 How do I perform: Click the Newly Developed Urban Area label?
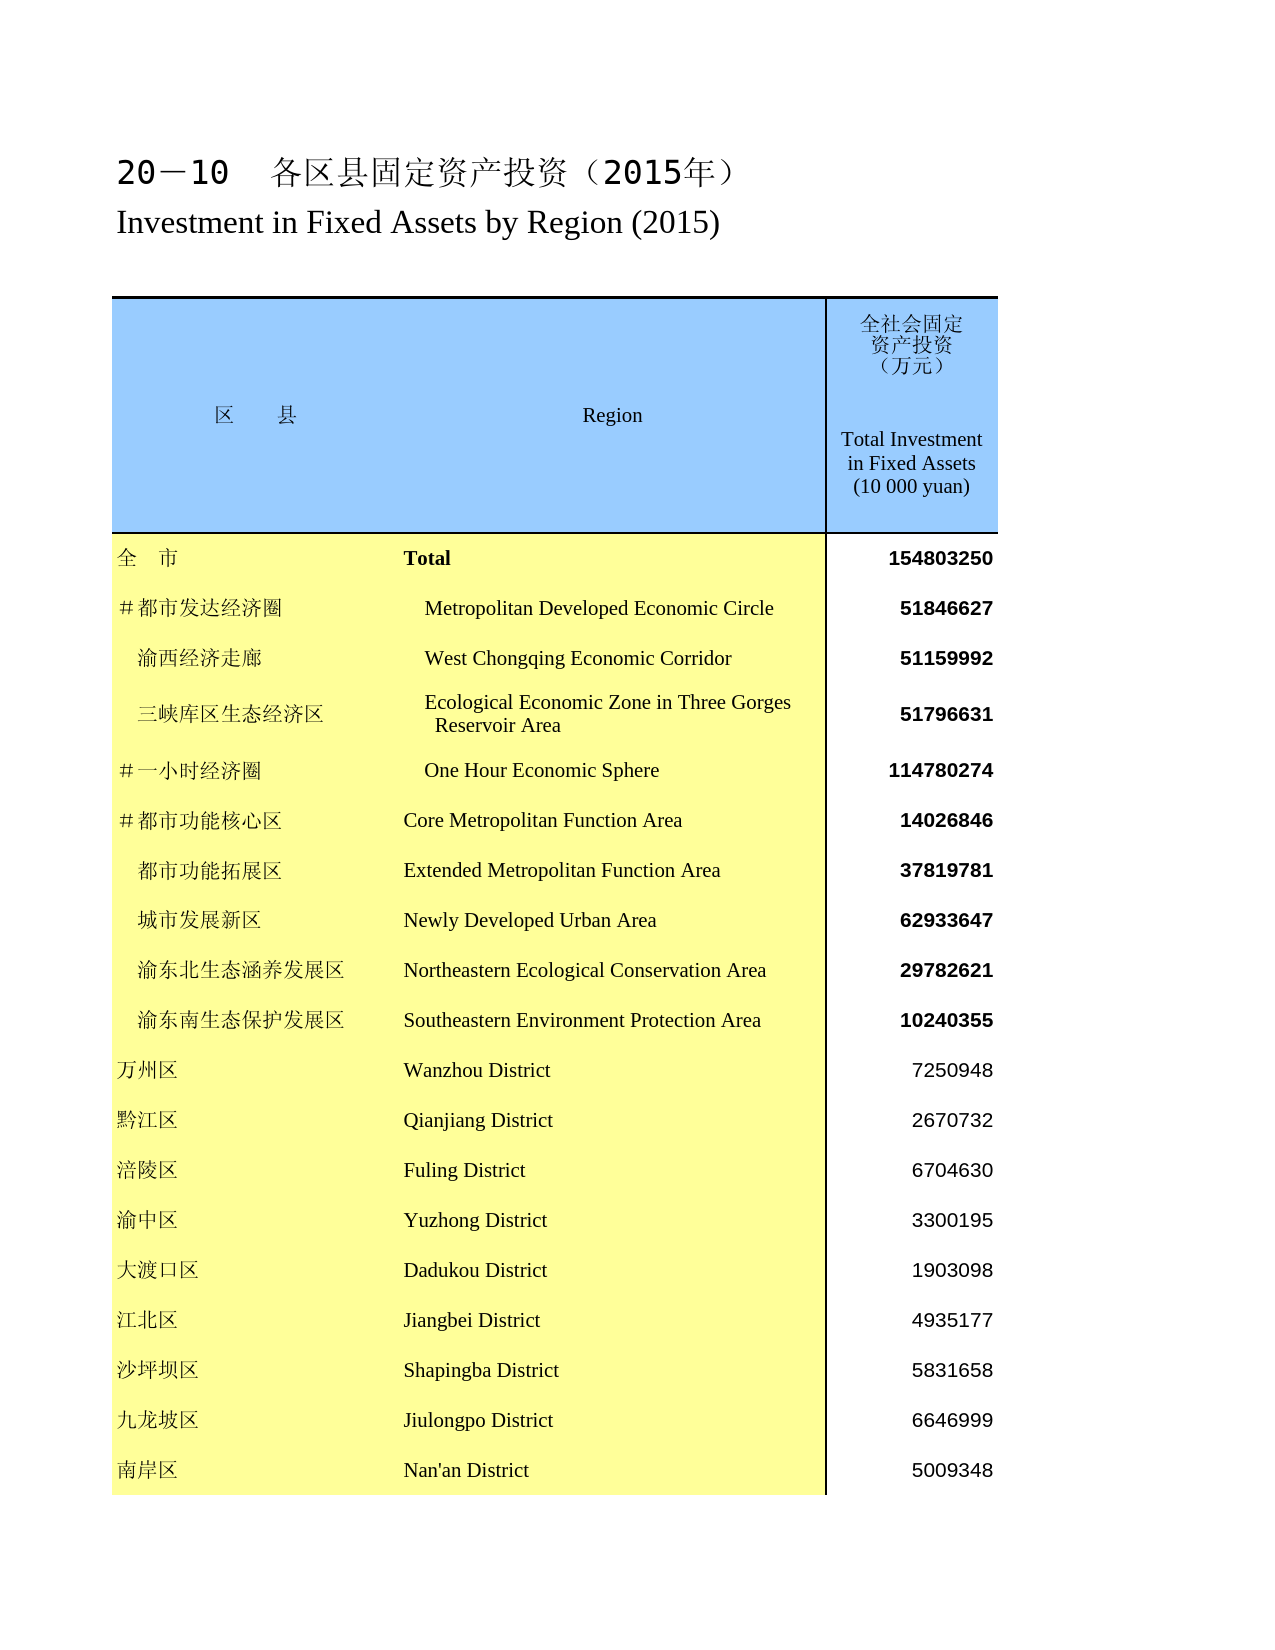coord(529,920)
